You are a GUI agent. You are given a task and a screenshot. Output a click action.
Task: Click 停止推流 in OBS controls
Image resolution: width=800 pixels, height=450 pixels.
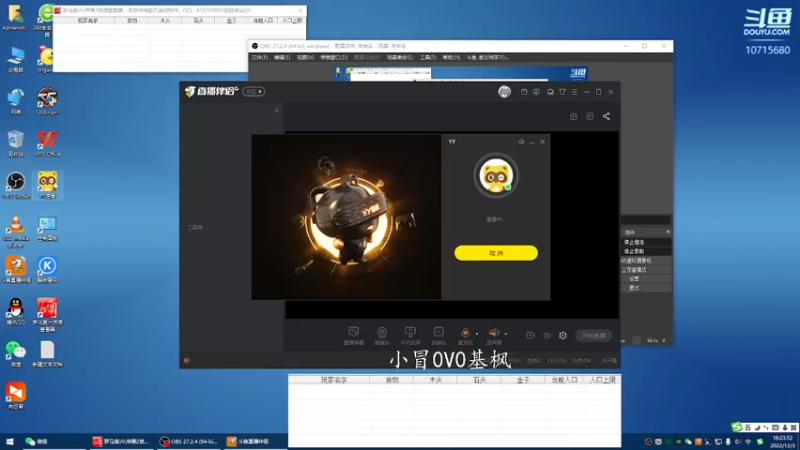[645, 242]
